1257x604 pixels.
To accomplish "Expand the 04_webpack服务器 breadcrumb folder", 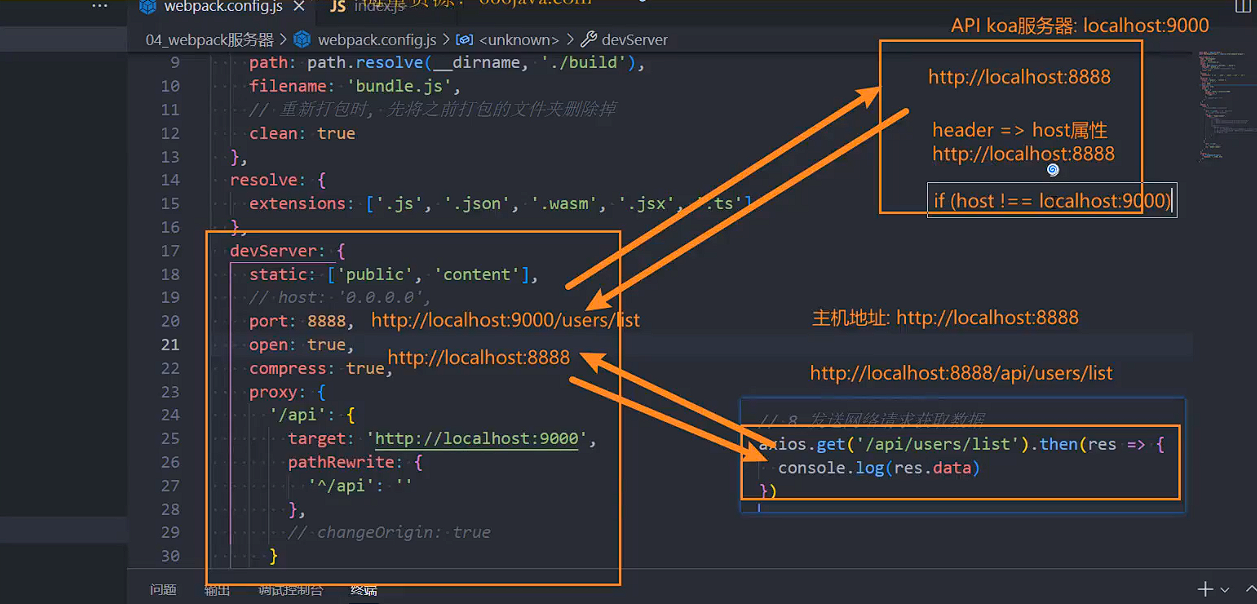I will pyautogui.click(x=209, y=40).
